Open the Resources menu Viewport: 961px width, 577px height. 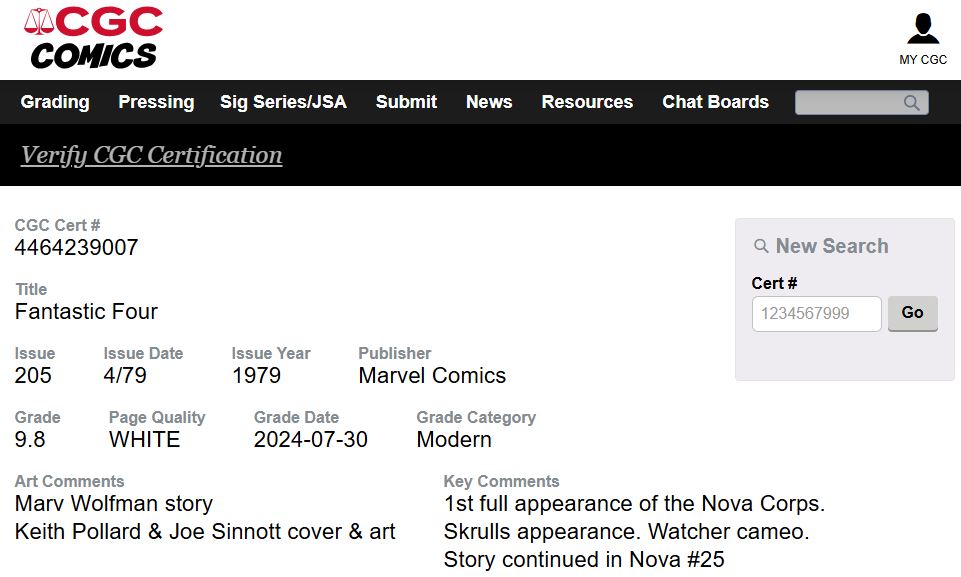(587, 102)
